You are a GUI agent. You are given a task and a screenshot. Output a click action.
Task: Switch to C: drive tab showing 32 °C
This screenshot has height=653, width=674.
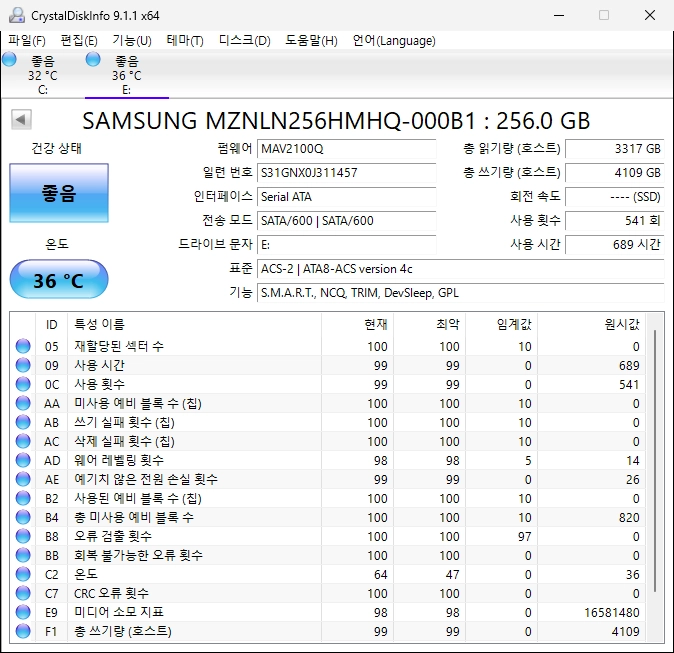pos(43,75)
